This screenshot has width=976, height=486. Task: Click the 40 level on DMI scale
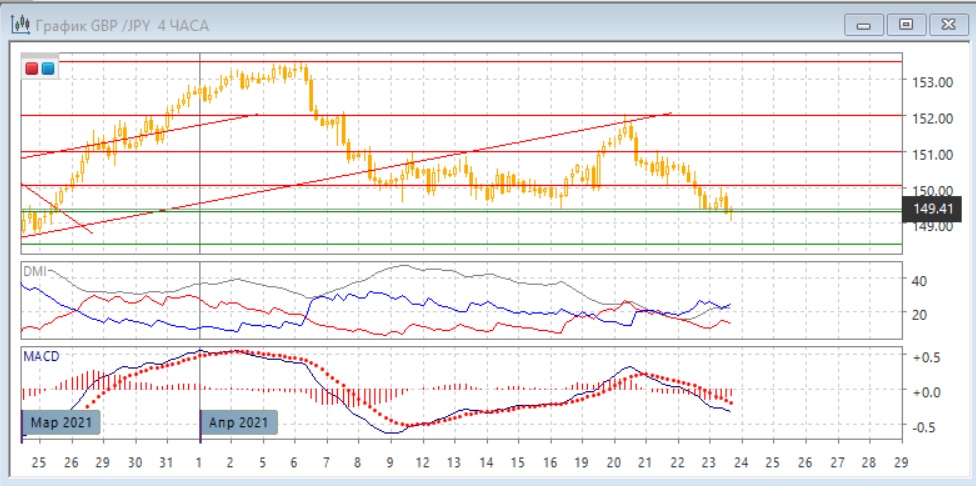coord(921,281)
